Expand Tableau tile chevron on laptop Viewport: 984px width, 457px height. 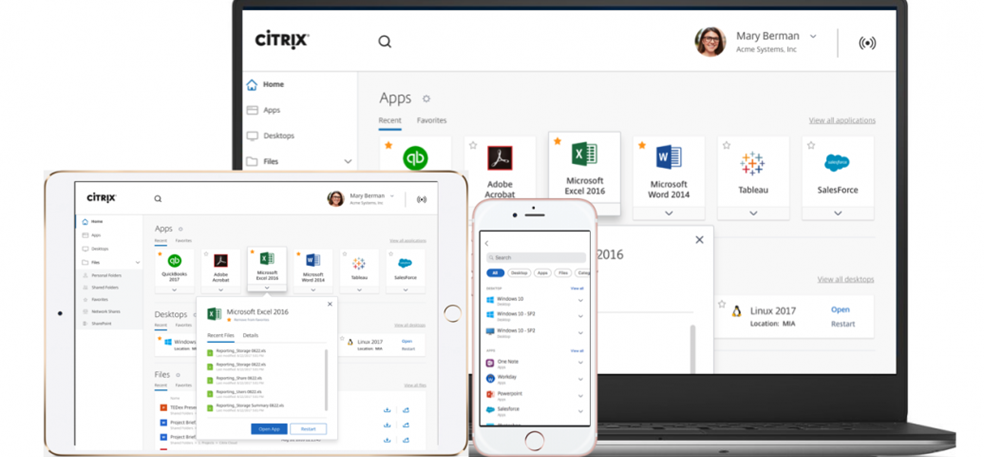(x=752, y=213)
